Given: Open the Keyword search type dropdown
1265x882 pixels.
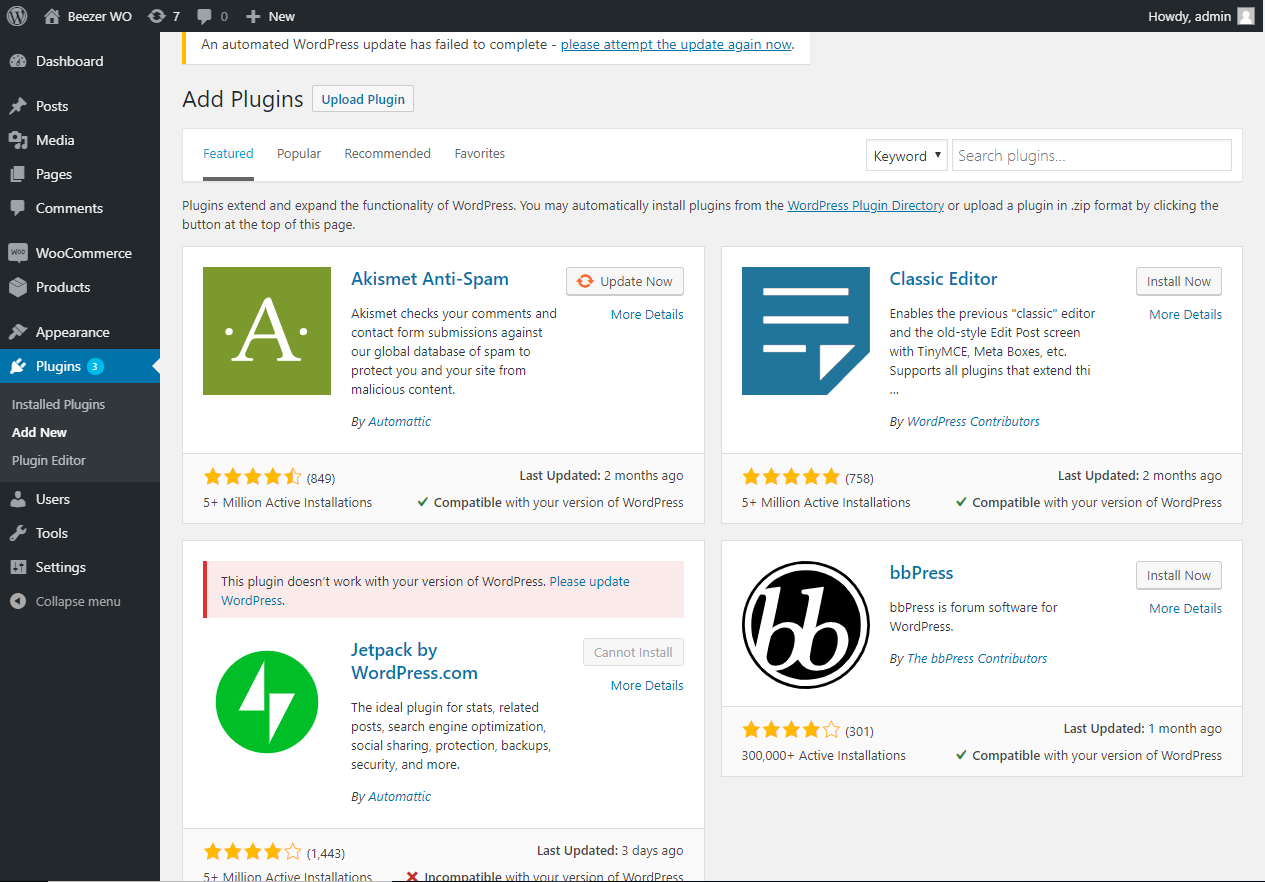Looking at the screenshot, I should click(906, 156).
